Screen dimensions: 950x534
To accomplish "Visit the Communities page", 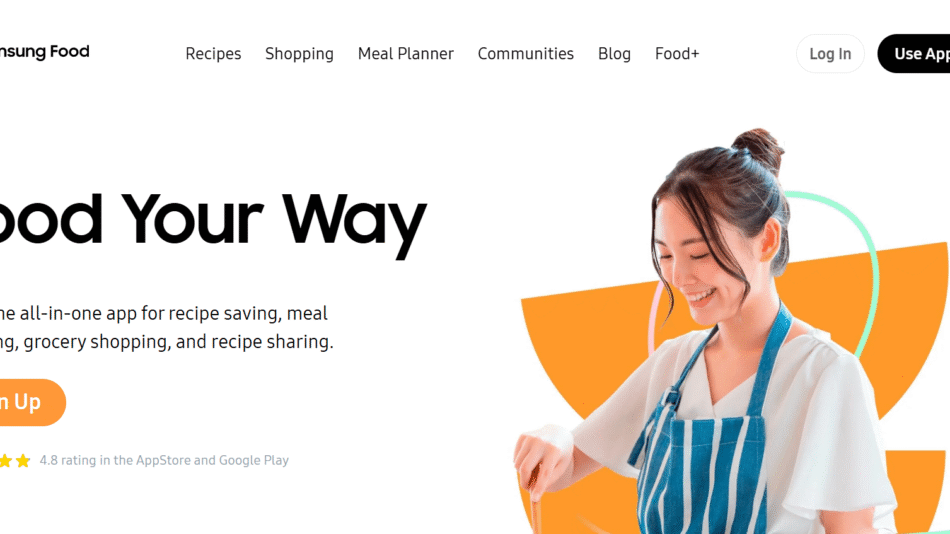I will click(x=525, y=54).
